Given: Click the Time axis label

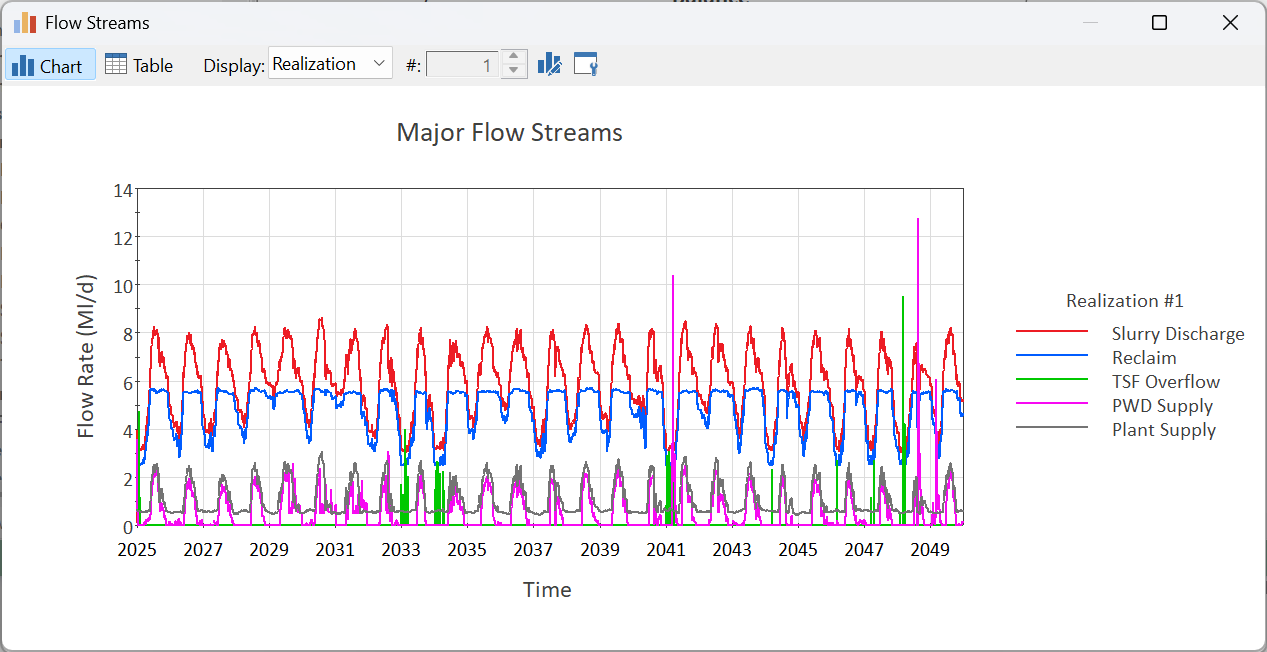Looking at the screenshot, I should [x=547, y=590].
